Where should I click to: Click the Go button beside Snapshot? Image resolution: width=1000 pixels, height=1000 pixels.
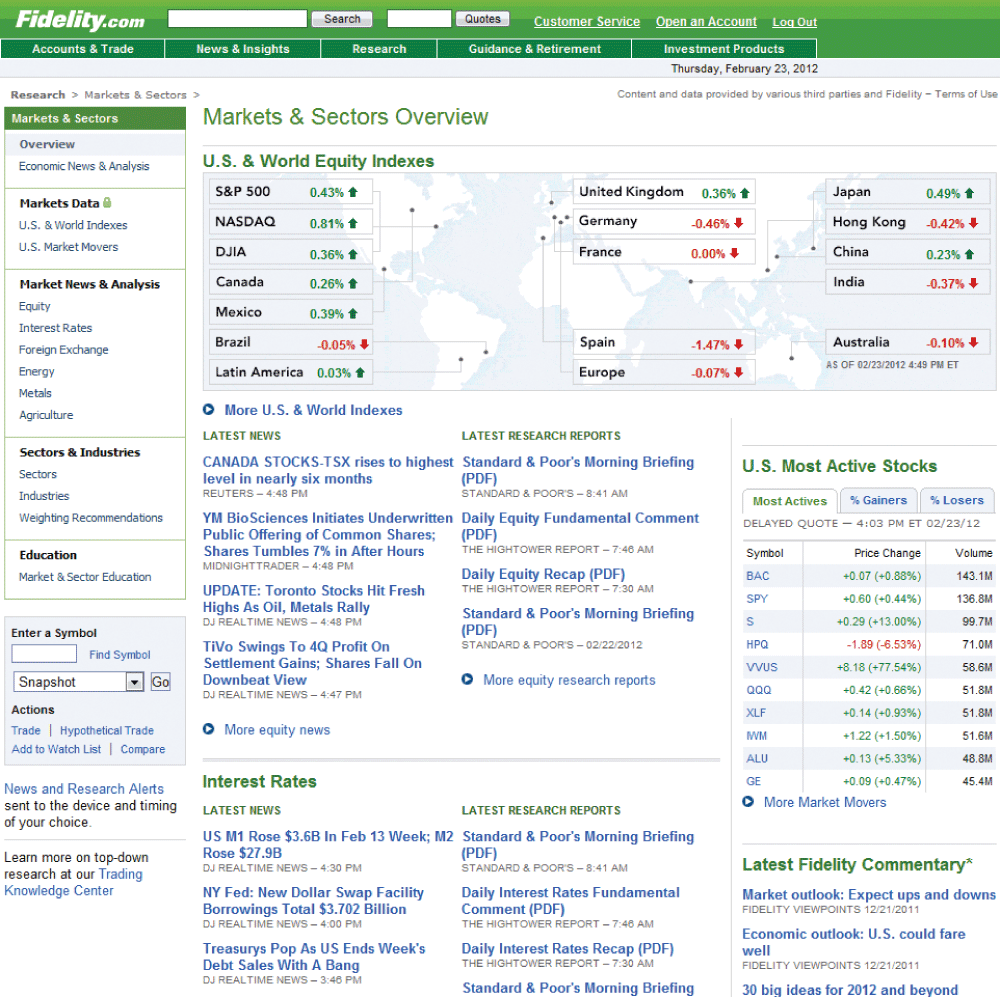160,682
